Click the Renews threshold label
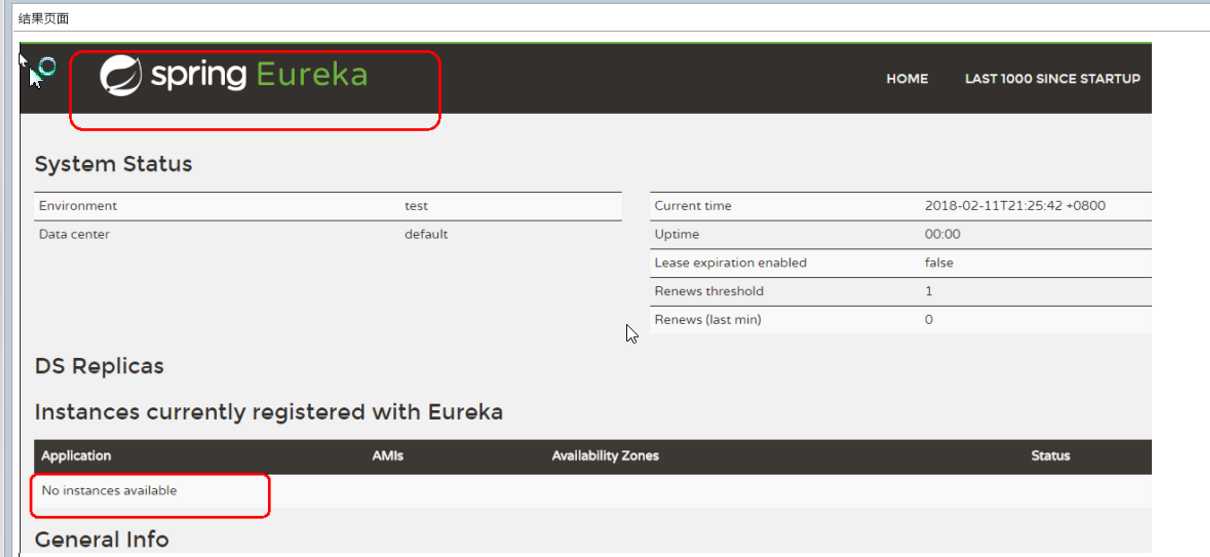The image size is (1210, 557). [709, 291]
